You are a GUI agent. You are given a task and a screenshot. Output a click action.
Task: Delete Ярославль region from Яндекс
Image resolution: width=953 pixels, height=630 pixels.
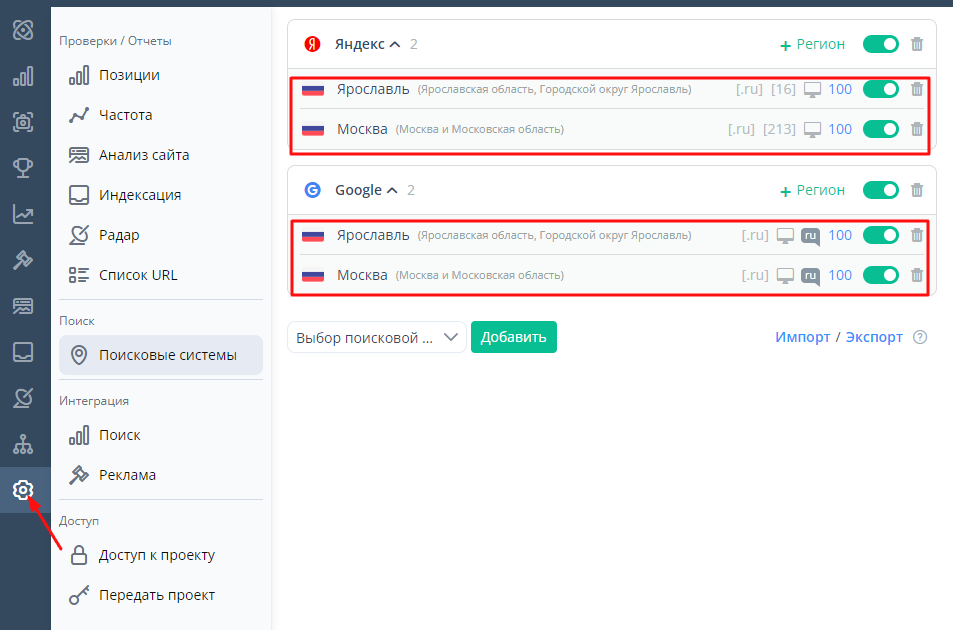pos(917,89)
